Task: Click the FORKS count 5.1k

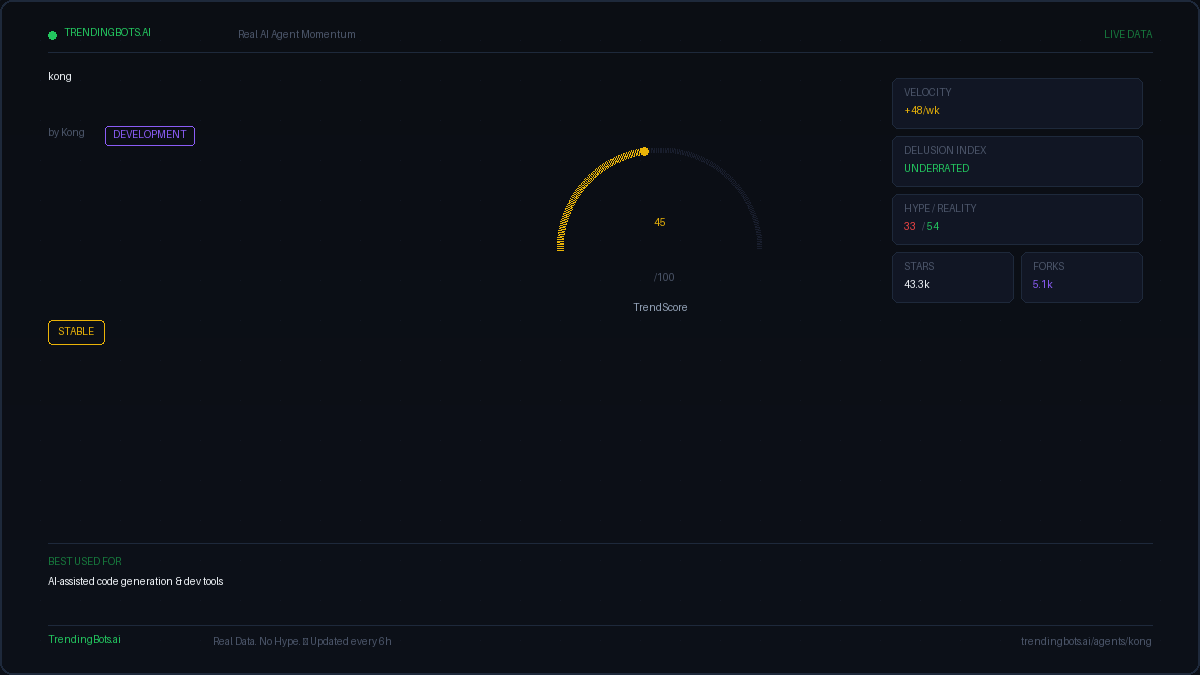Action: click(1043, 284)
